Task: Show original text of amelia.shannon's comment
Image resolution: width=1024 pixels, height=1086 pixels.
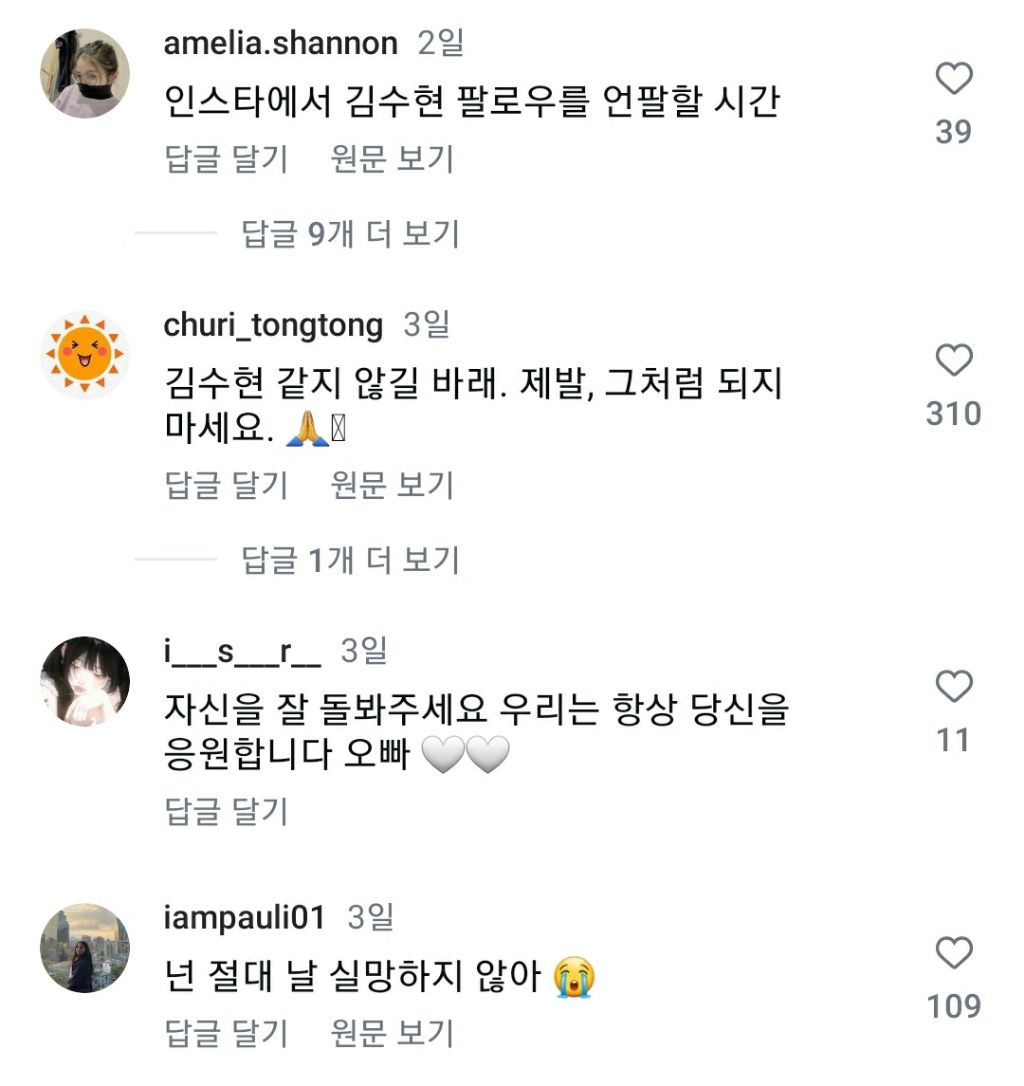Action: (x=392, y=159)
